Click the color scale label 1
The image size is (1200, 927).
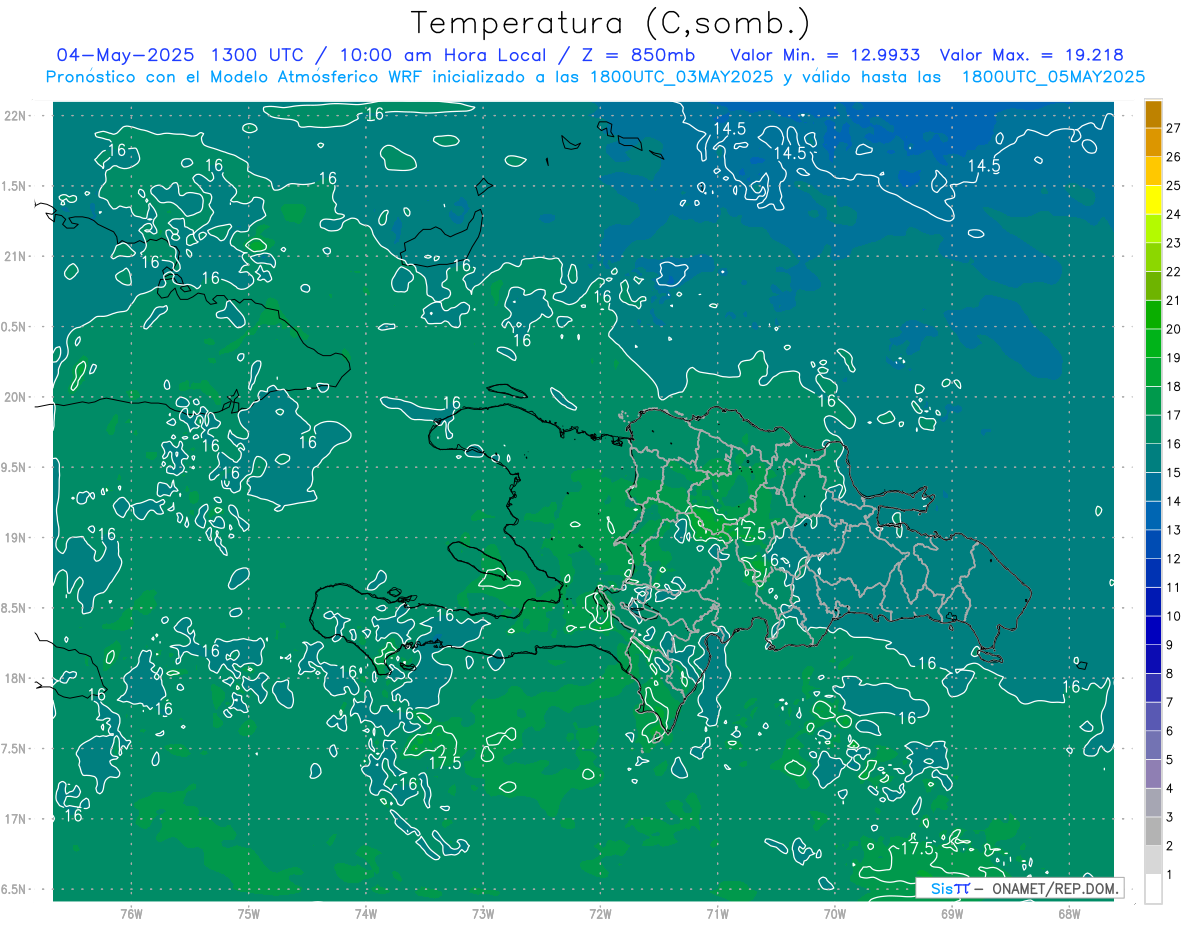1171,875
